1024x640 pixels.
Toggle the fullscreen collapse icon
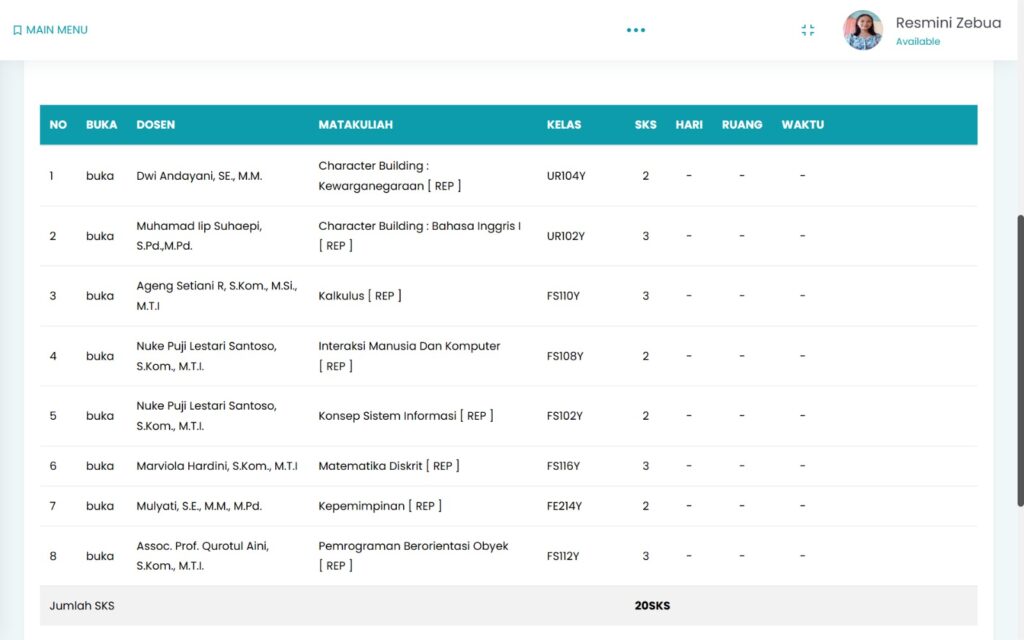coord(808,30)
